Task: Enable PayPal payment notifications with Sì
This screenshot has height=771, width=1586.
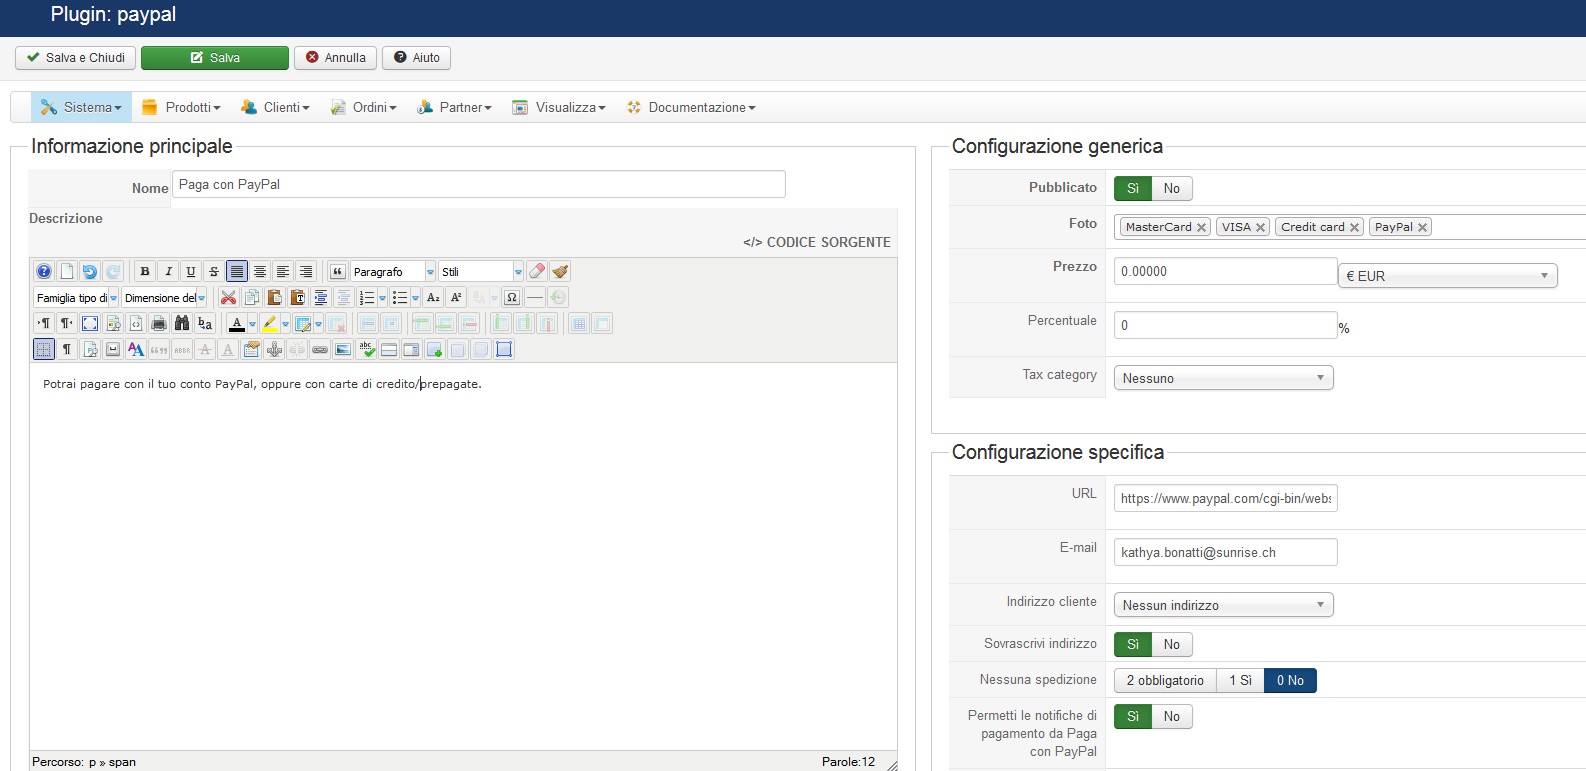Action: point(1133,716)
